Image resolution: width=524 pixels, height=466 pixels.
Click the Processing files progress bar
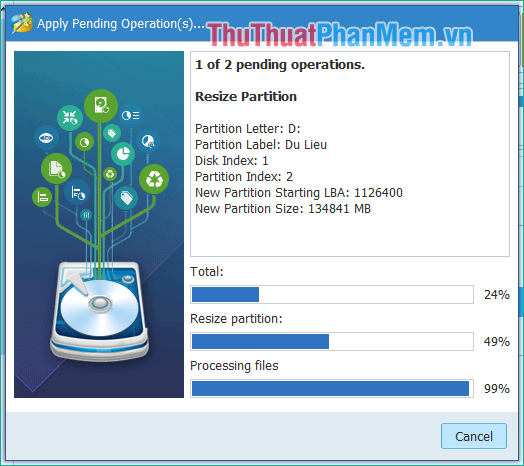tap(332, 388)
